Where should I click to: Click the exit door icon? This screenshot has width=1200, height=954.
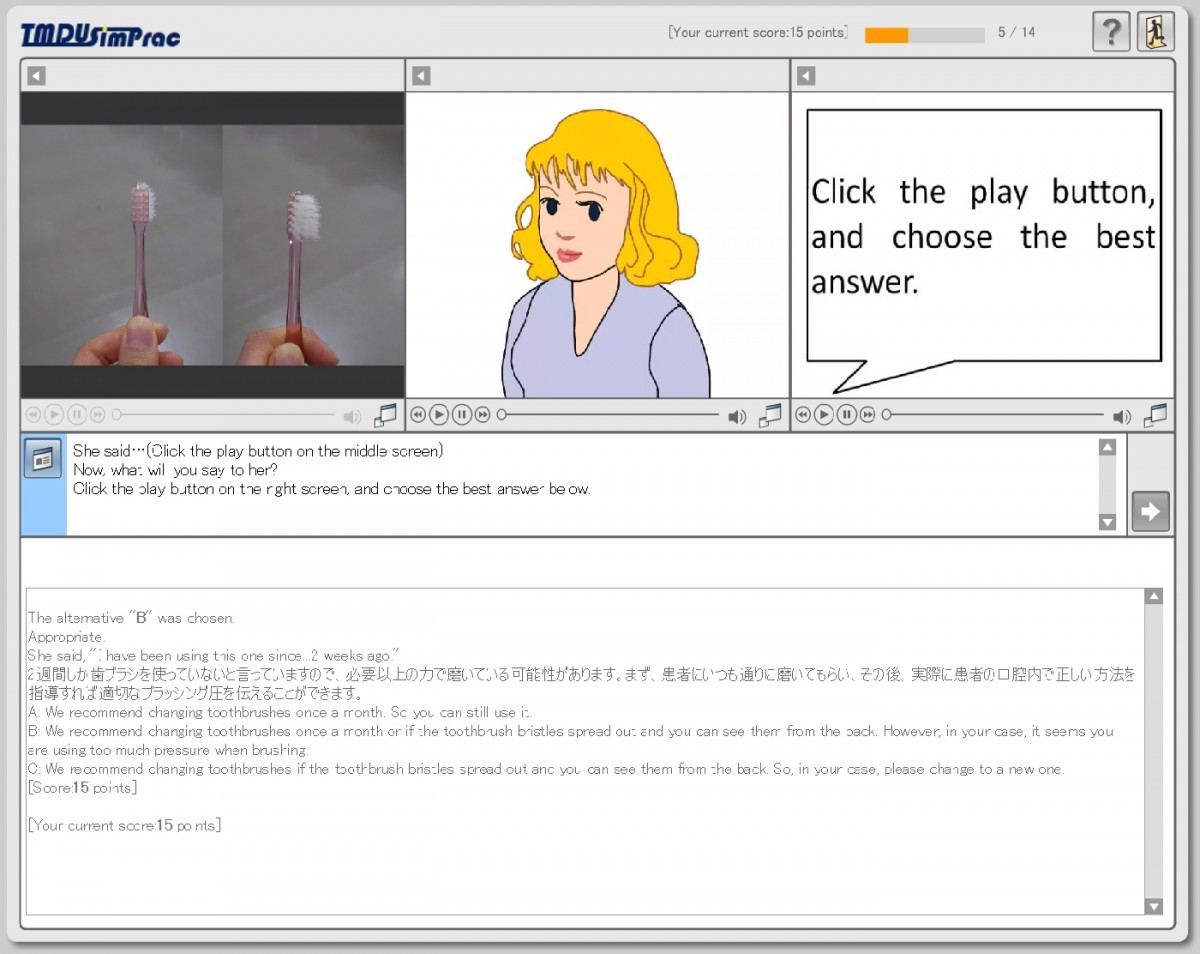[1155, 32]
